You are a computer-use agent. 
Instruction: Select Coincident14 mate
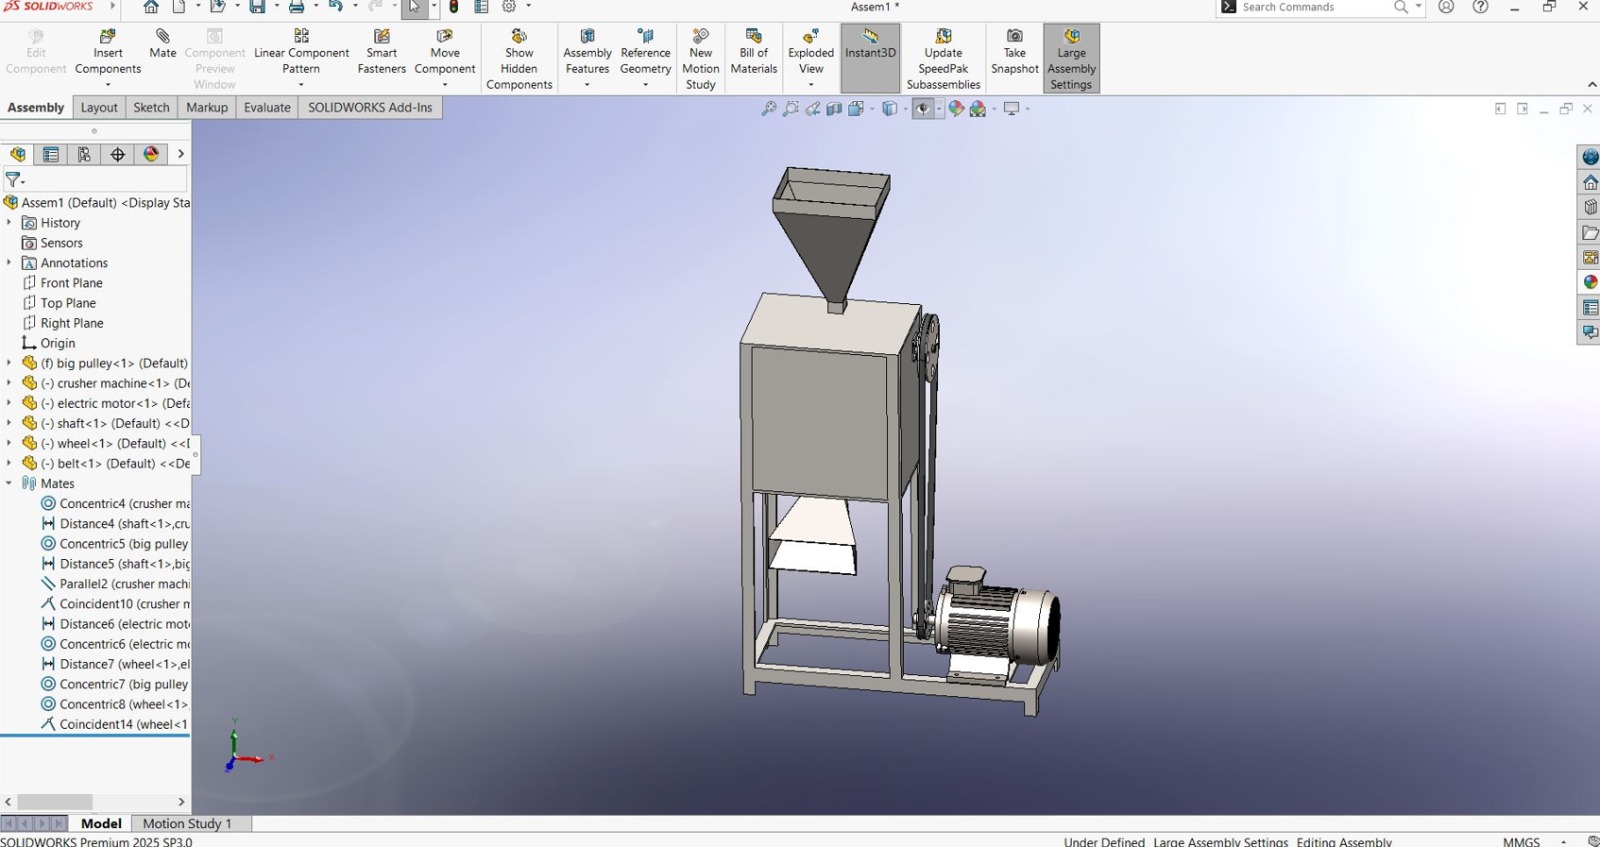click(114, 724)
